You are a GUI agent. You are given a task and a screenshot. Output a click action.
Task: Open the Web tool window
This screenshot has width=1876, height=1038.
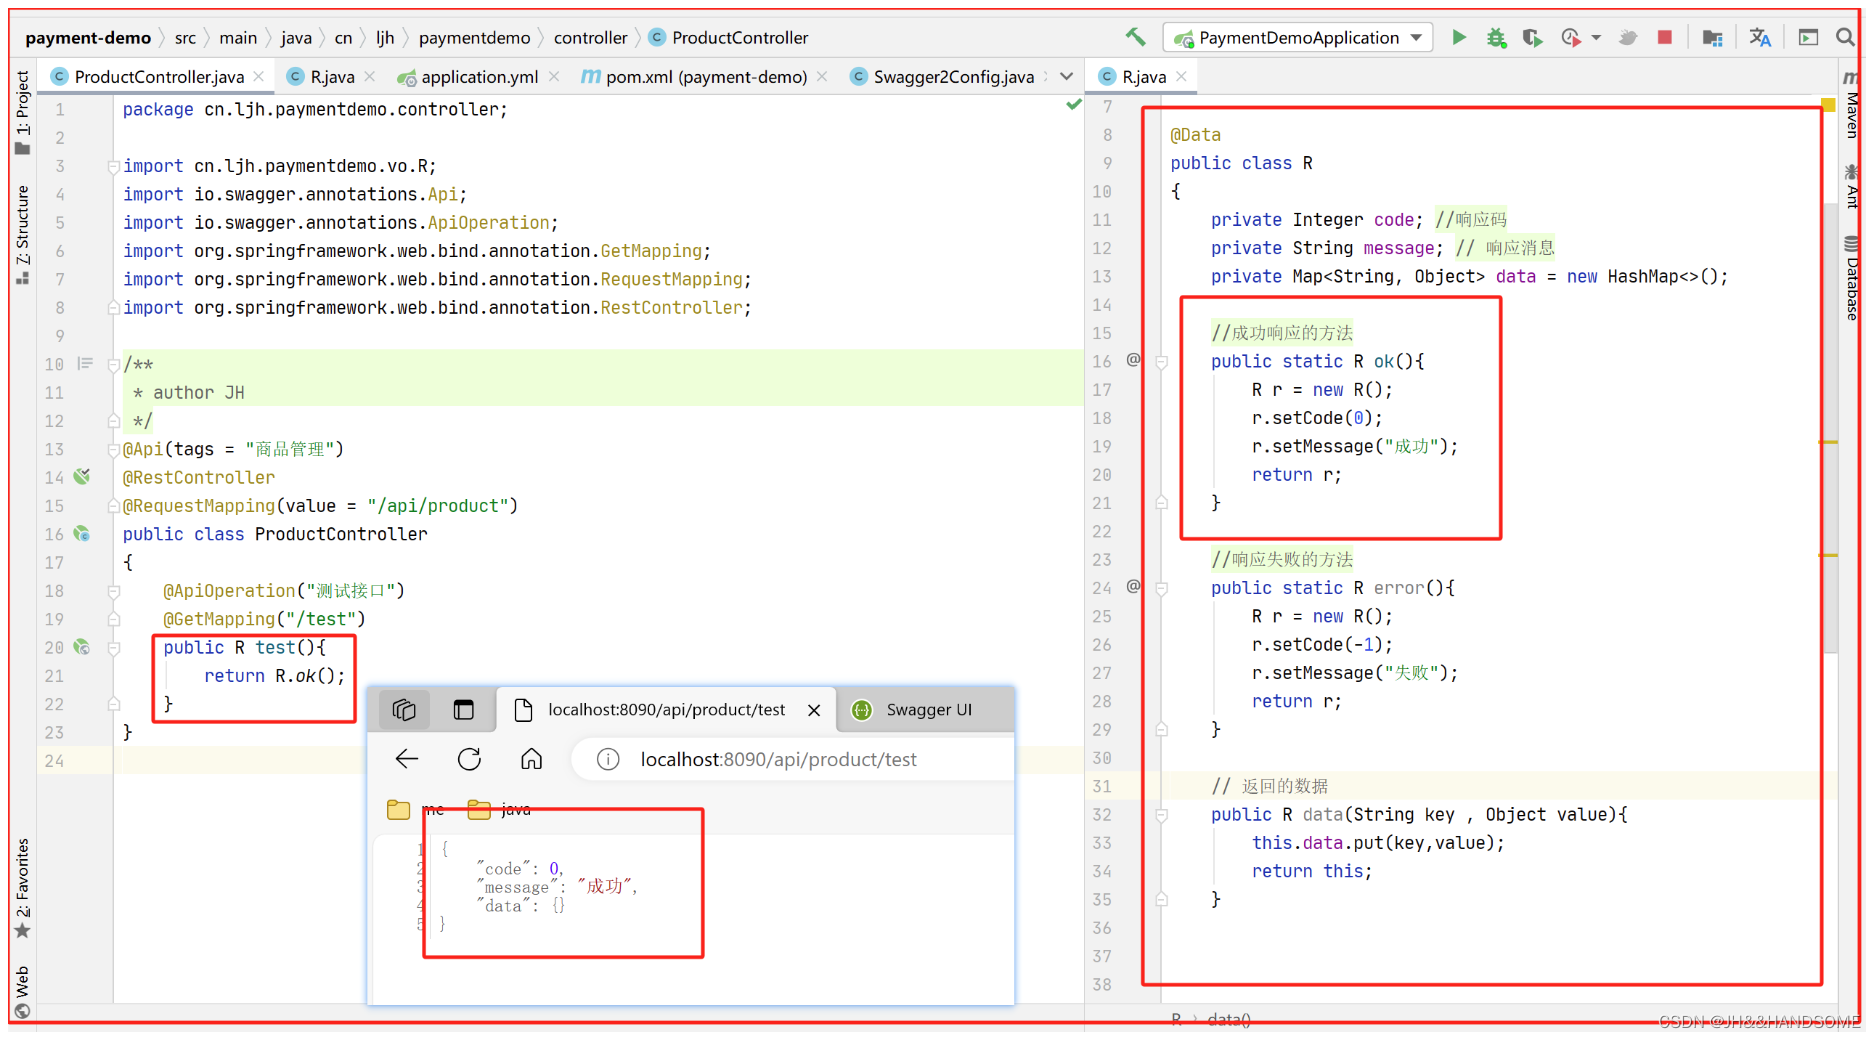[x=22, y=991]
